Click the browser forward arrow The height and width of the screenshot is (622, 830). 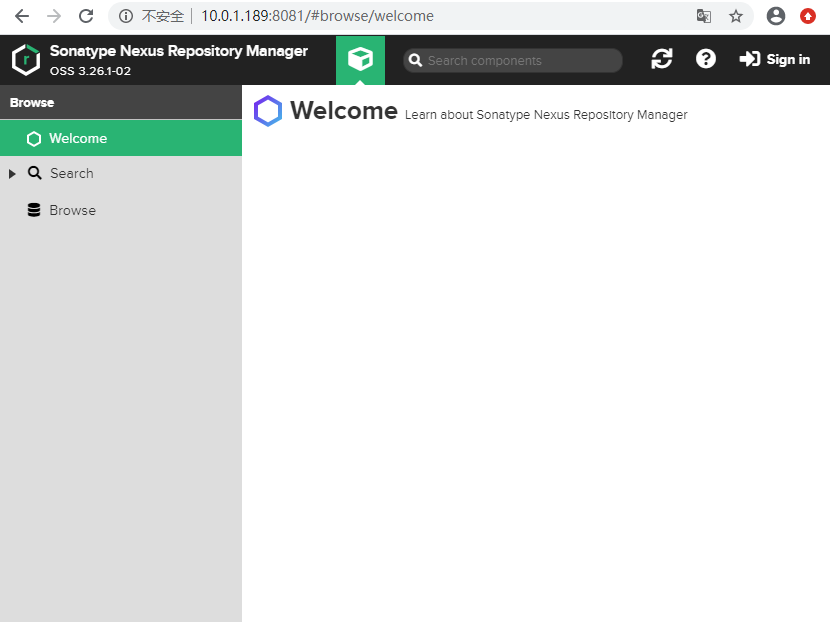54,16
